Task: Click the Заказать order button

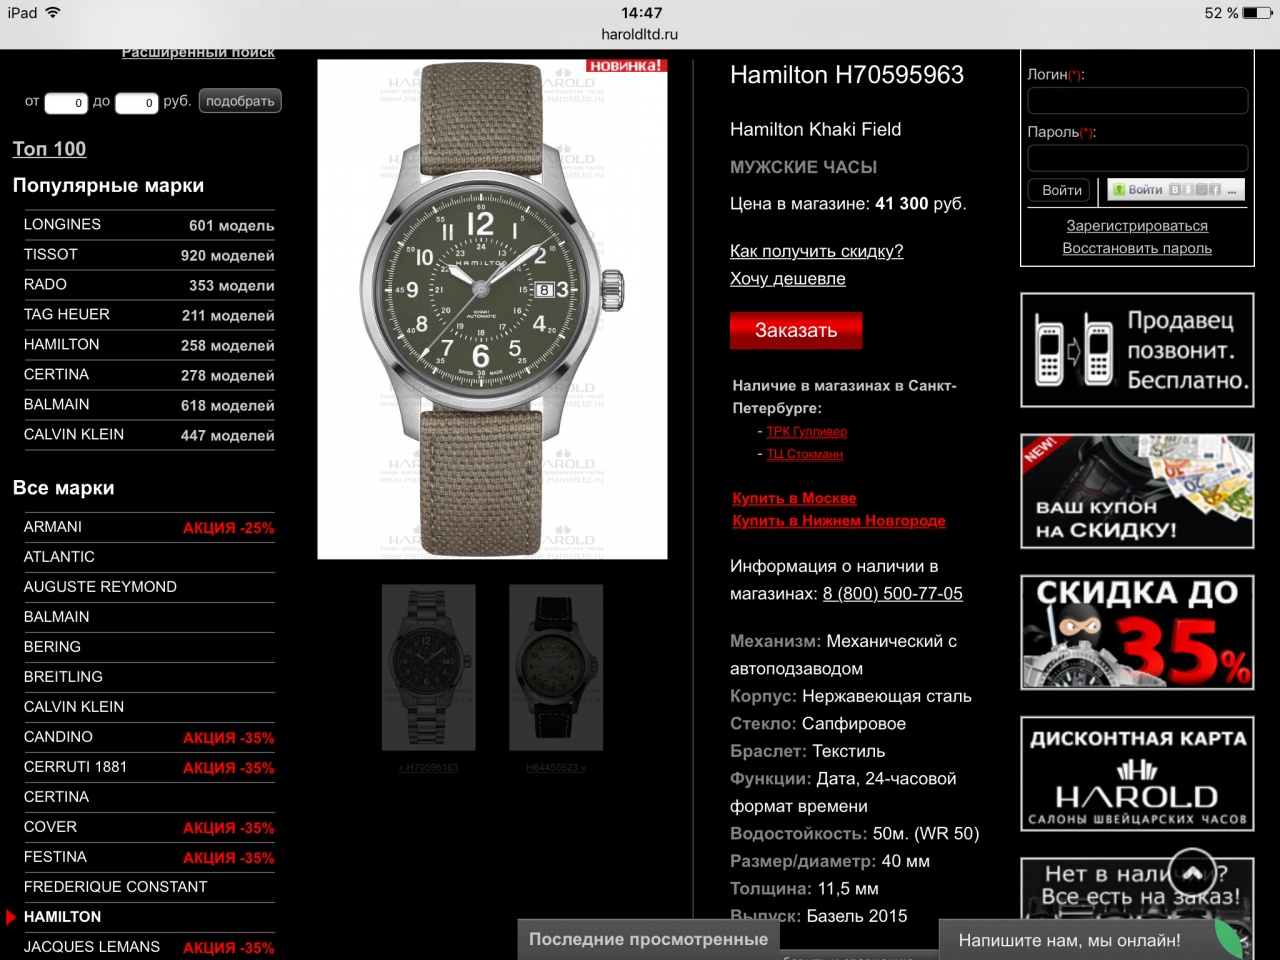Action: [796, 330]
